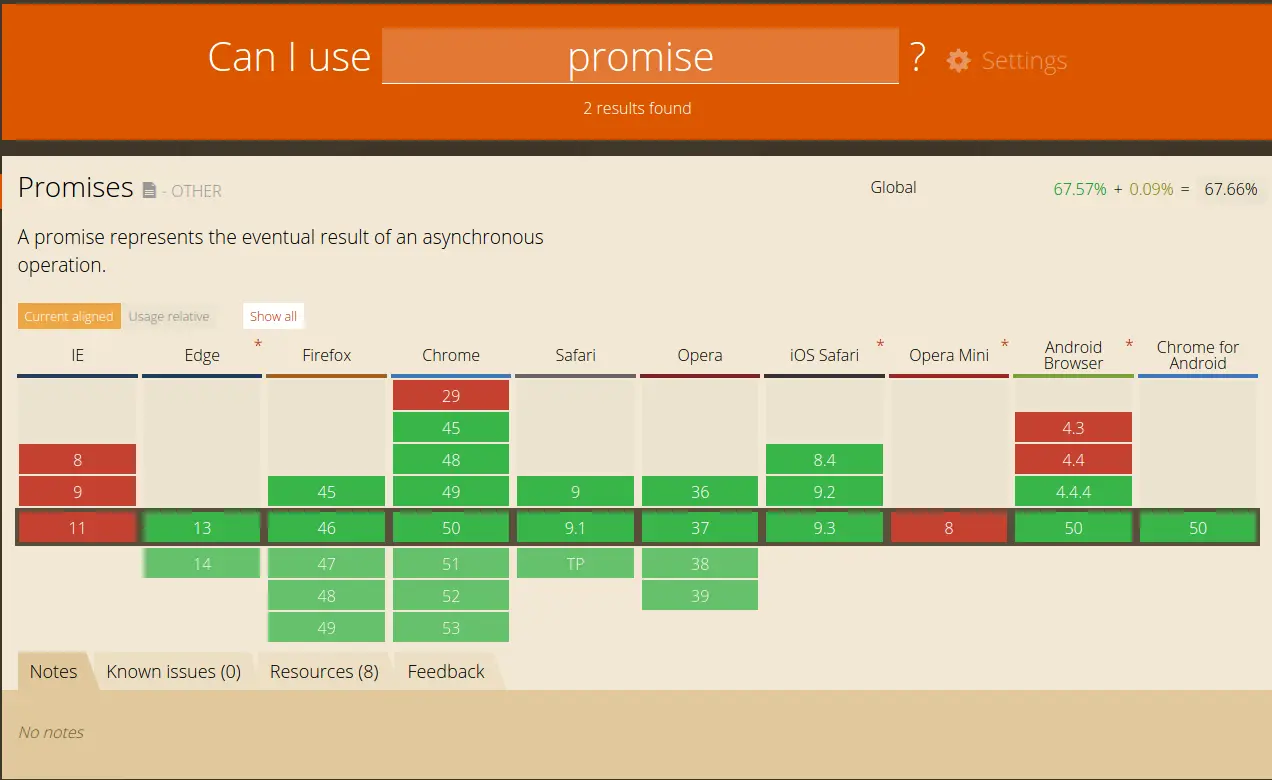Click the Android Browser column header
The image size is (1272, 780).
(1074, 355)
